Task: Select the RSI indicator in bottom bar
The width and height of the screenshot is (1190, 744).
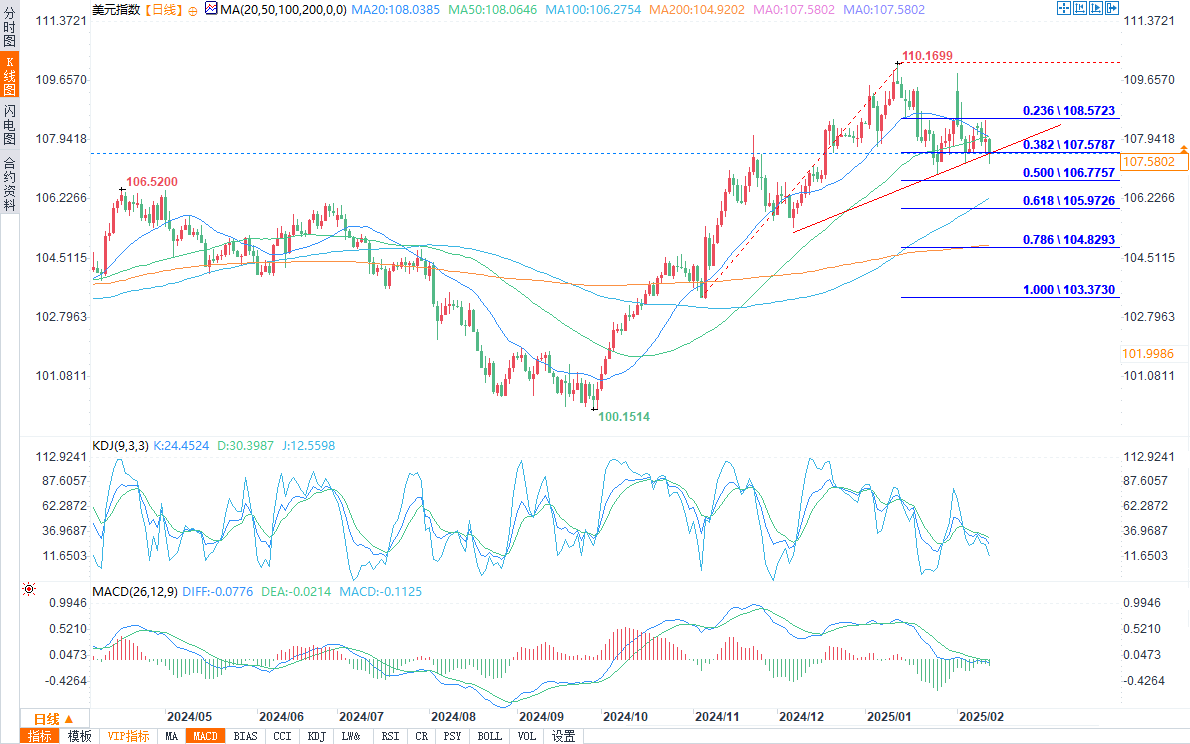Action: pos(390,736)
